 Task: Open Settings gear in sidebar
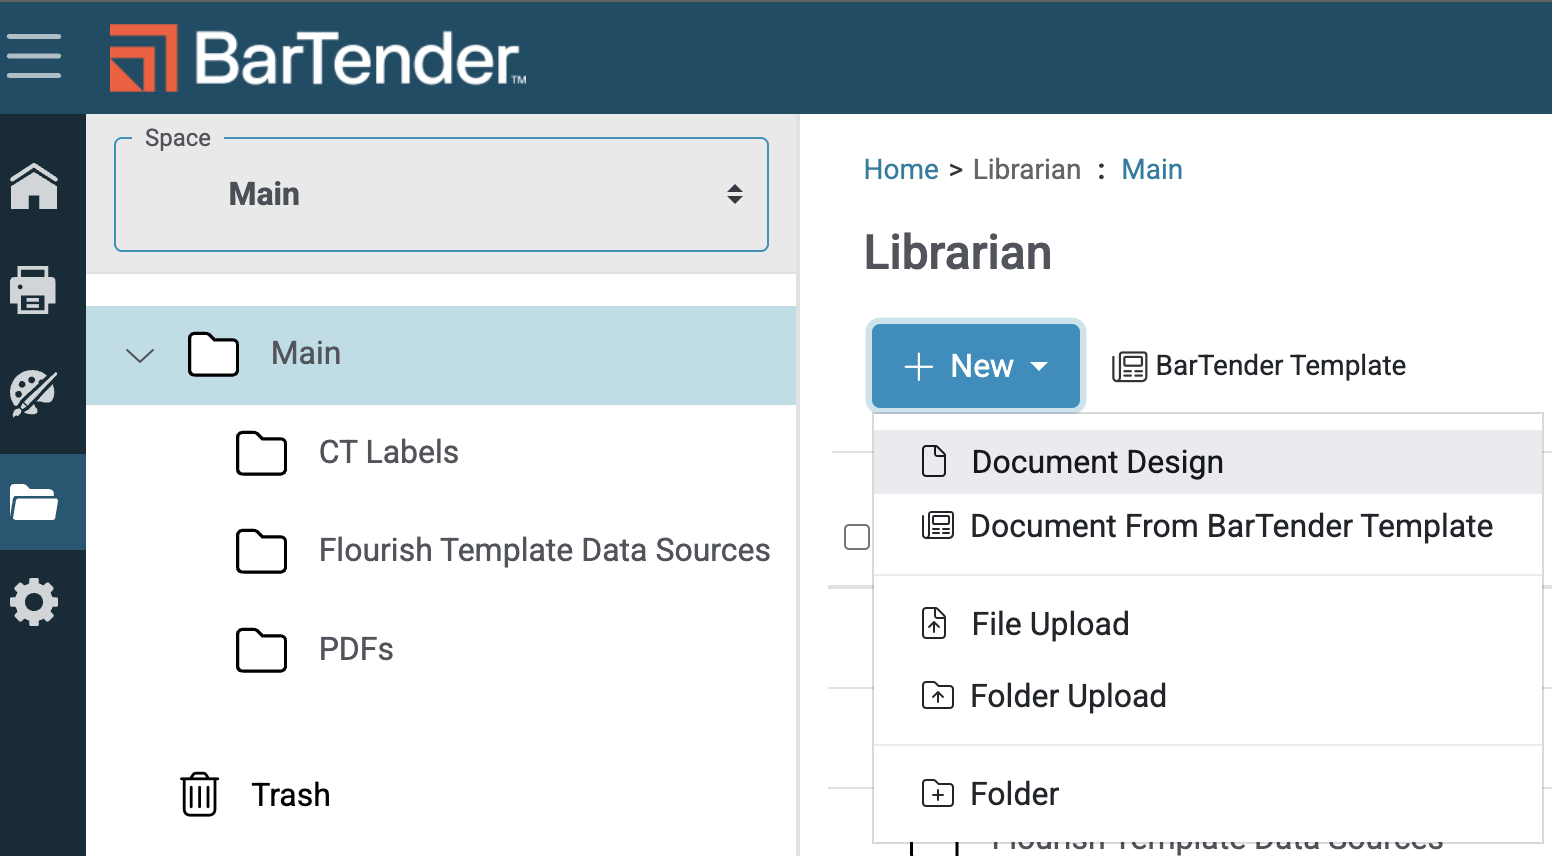point(34,602)
